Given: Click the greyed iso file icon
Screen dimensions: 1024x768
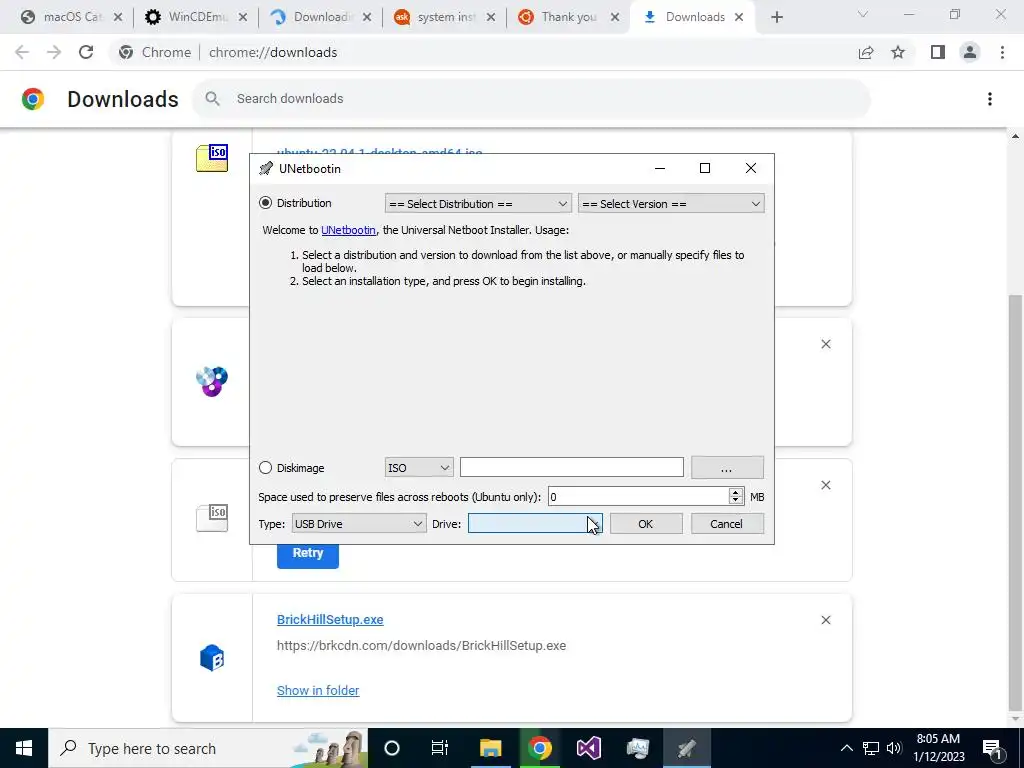Looking at the screenshot, I should [x=212, y=519].
